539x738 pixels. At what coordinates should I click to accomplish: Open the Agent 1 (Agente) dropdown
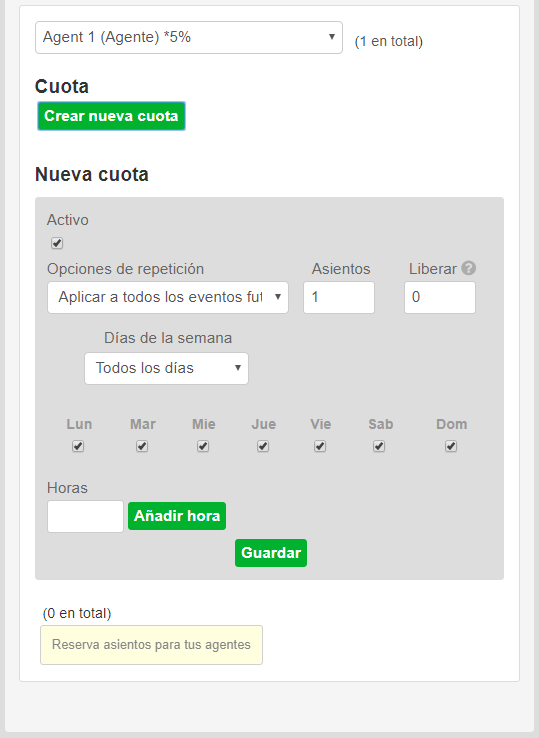[189, 37]
